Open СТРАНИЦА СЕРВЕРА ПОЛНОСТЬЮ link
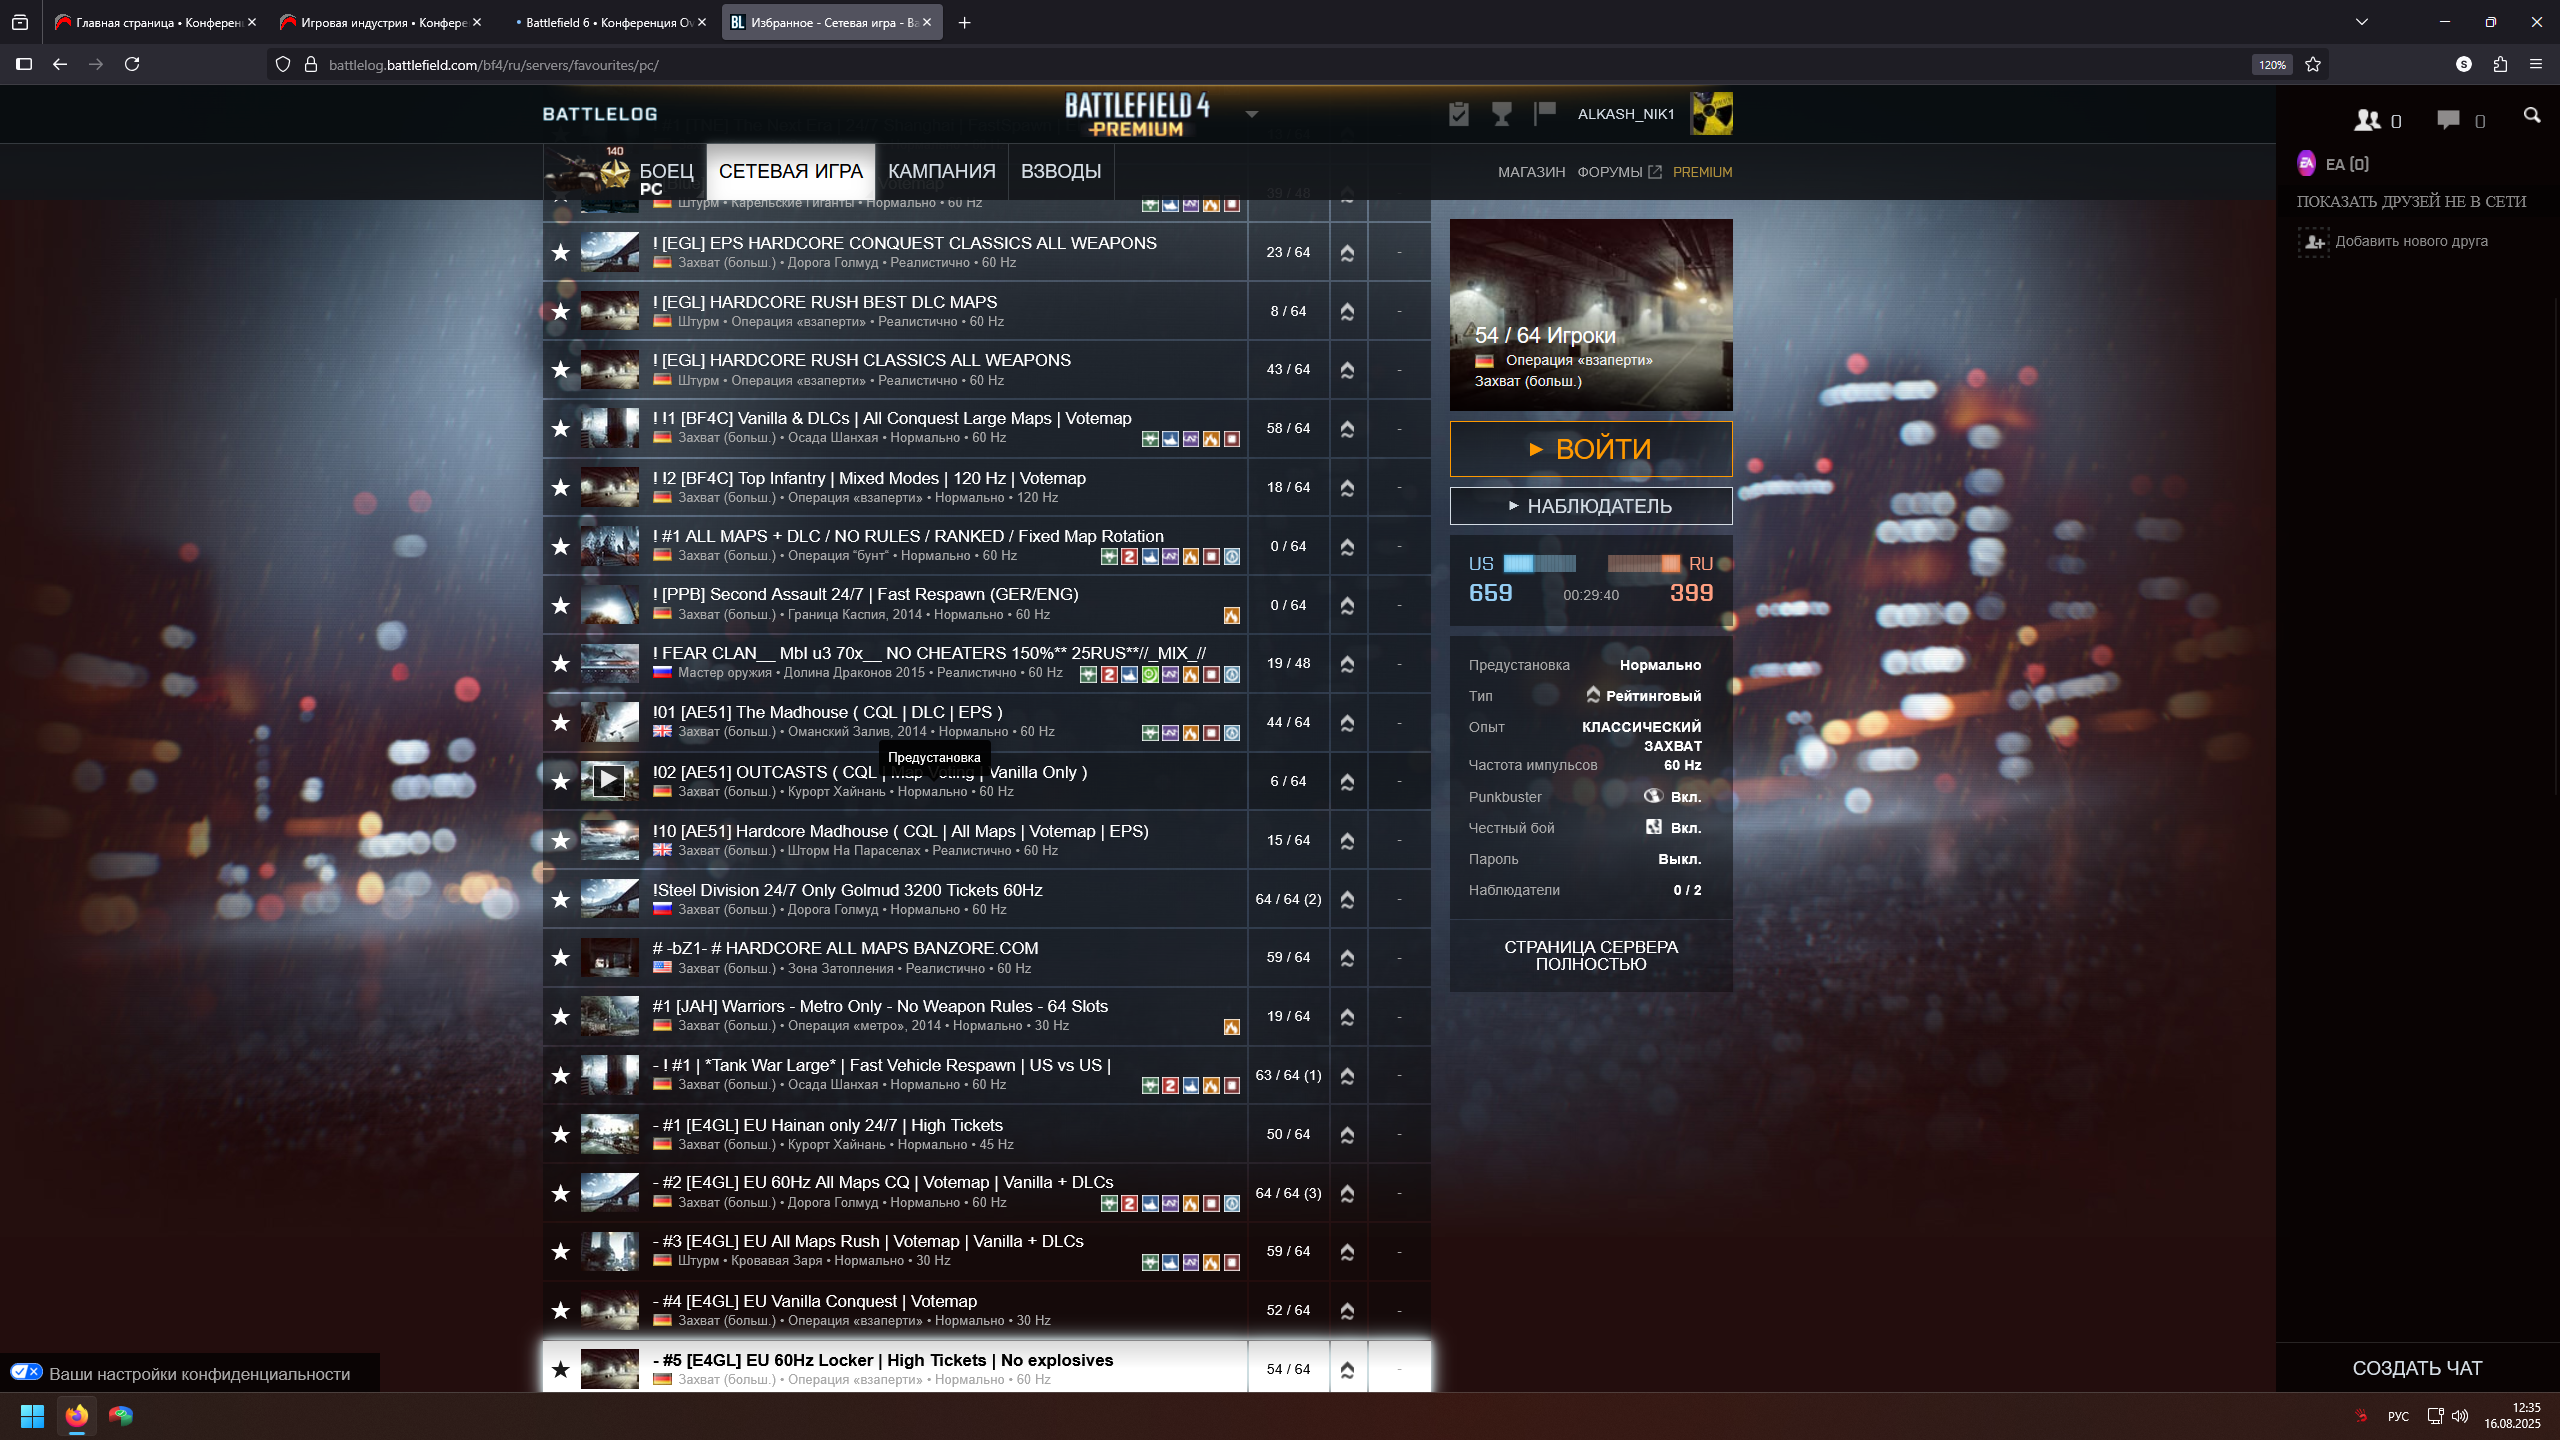The image size is (2560, 1440). pyautogui.click(x=1591, y=955)
